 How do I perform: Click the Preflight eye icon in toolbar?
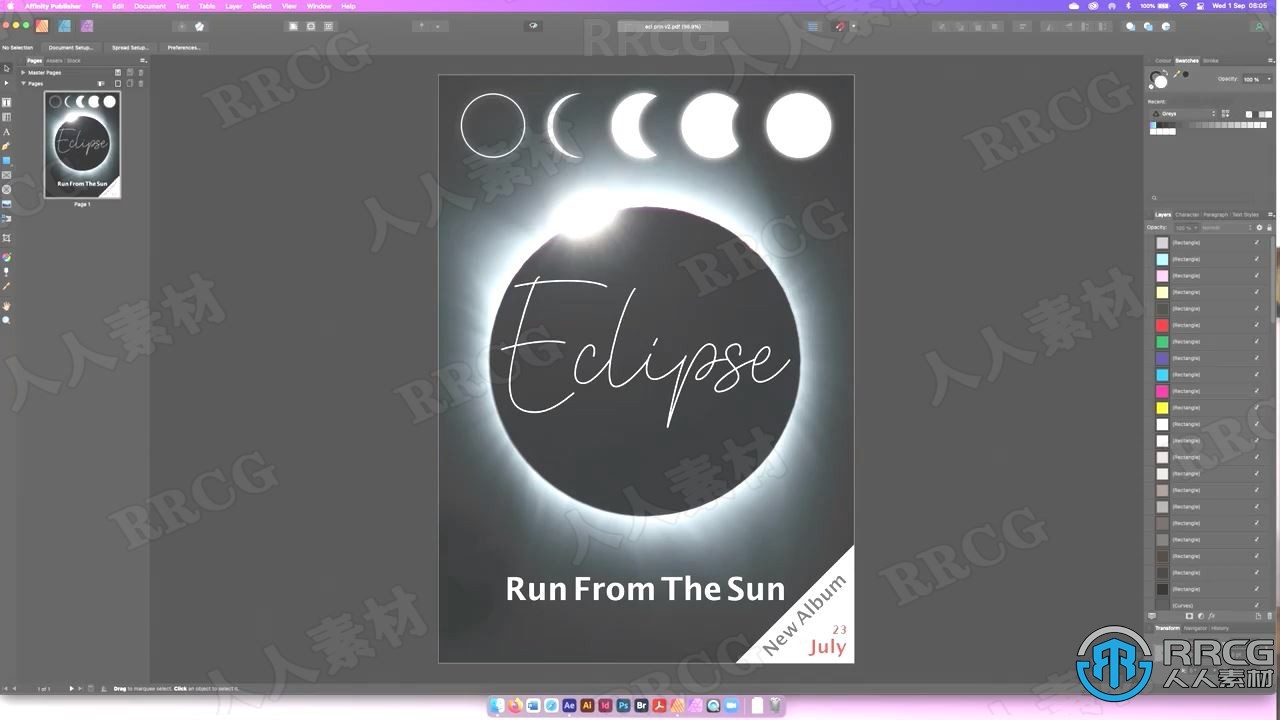coord(534,26)
